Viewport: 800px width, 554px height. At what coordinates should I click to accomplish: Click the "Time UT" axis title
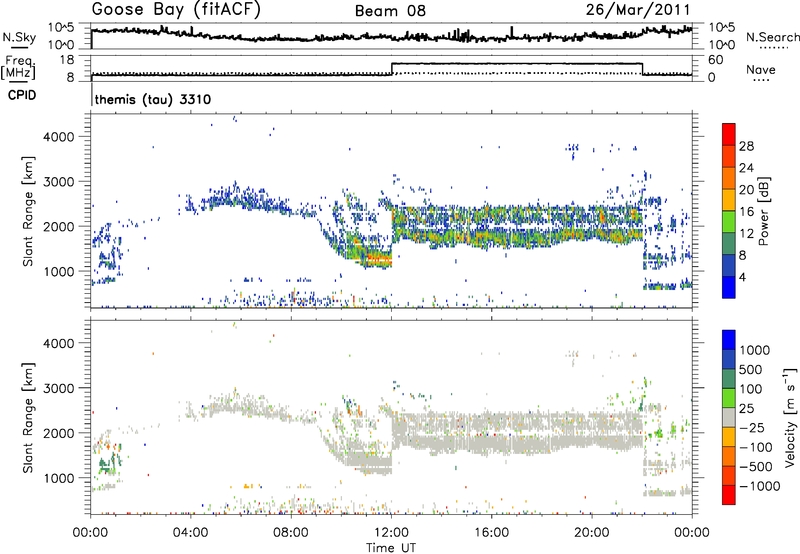[x=391, y=548]
